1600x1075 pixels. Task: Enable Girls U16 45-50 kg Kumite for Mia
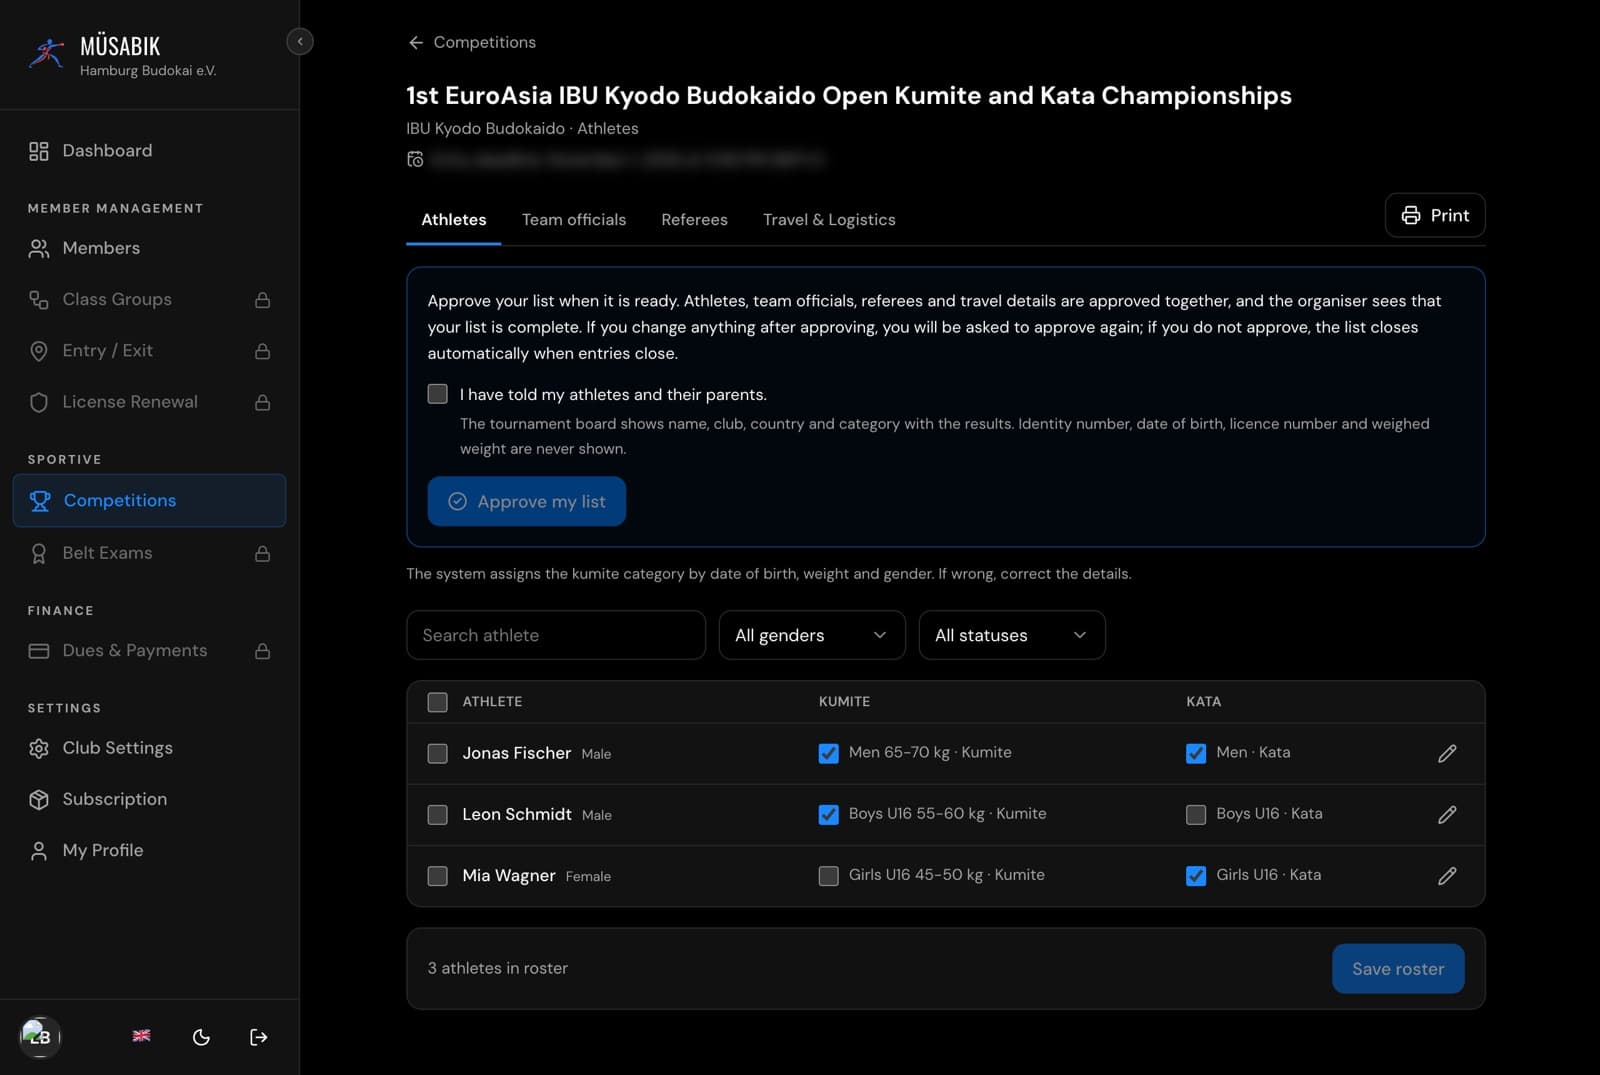[x=829, y=876]
